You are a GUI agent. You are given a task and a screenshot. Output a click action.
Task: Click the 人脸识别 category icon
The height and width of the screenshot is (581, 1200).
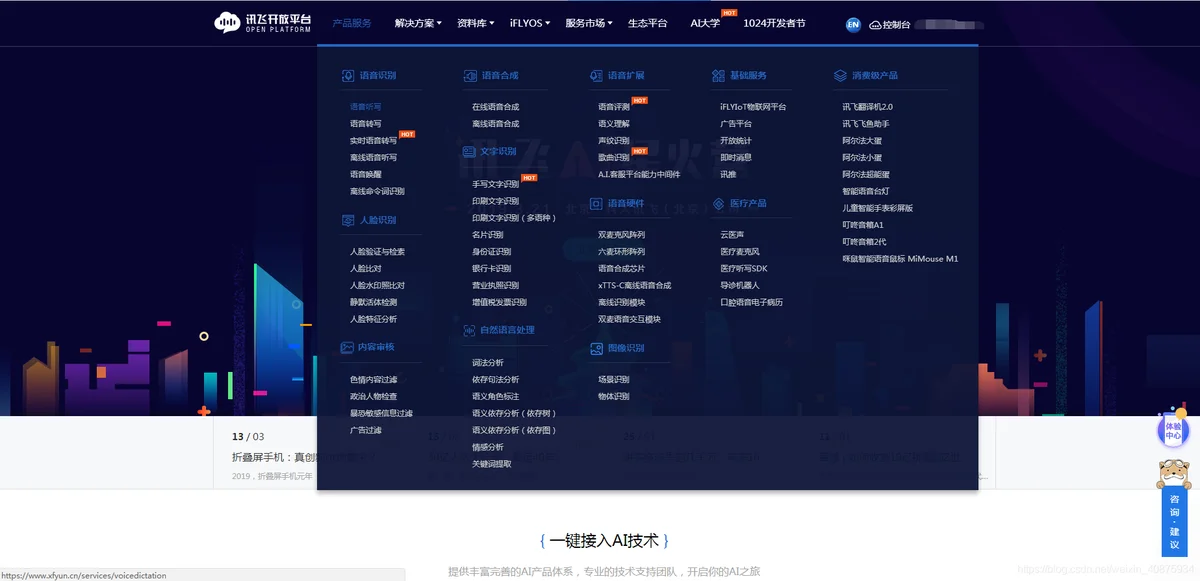click(348, 220)
